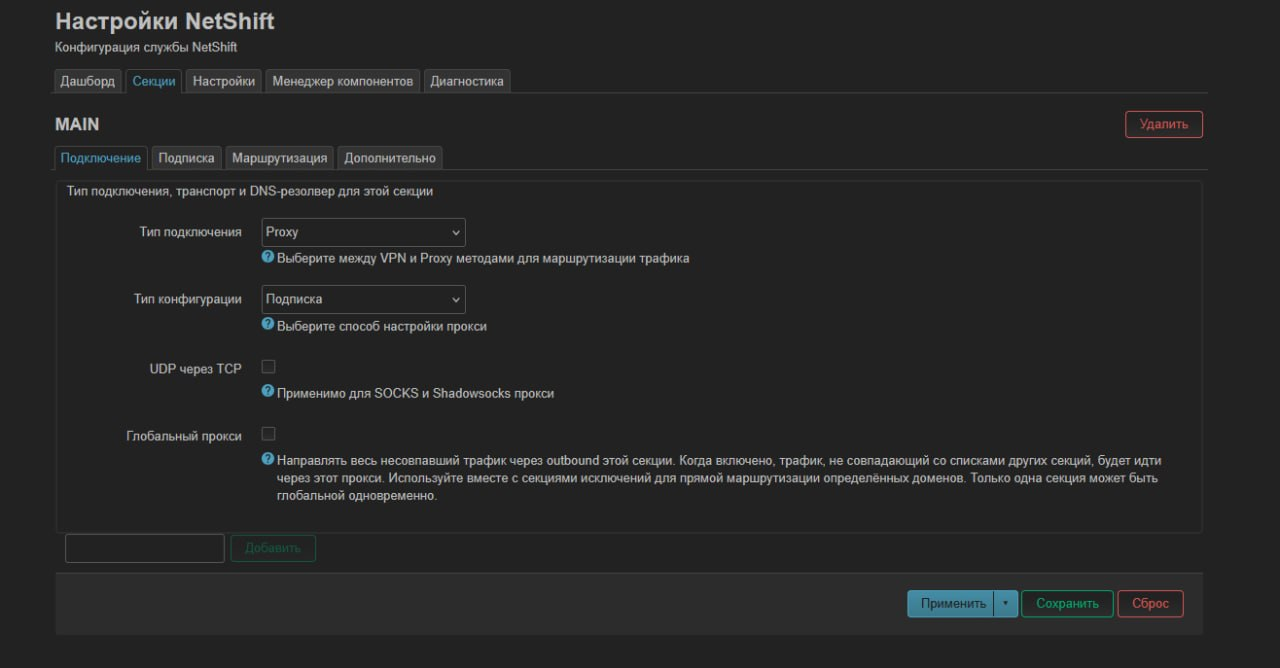Click the Конфигурация службы NetShift subtitle

[146, 47]
